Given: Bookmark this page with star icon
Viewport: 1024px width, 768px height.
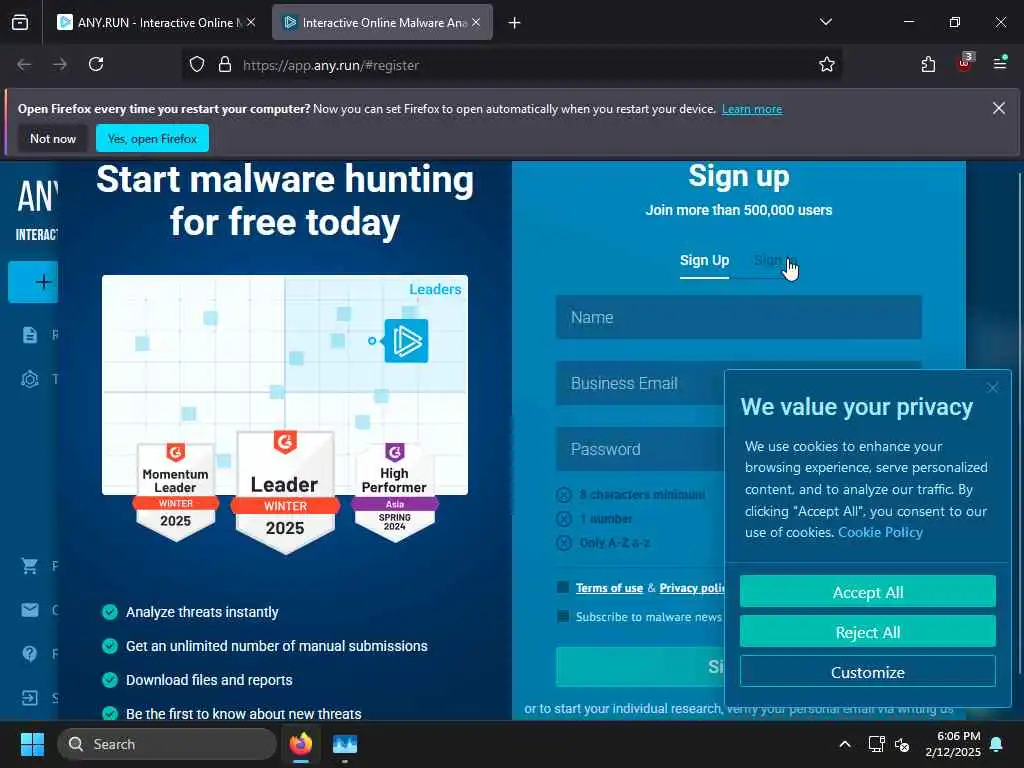Looking at the screenshot, I should 827,65.
